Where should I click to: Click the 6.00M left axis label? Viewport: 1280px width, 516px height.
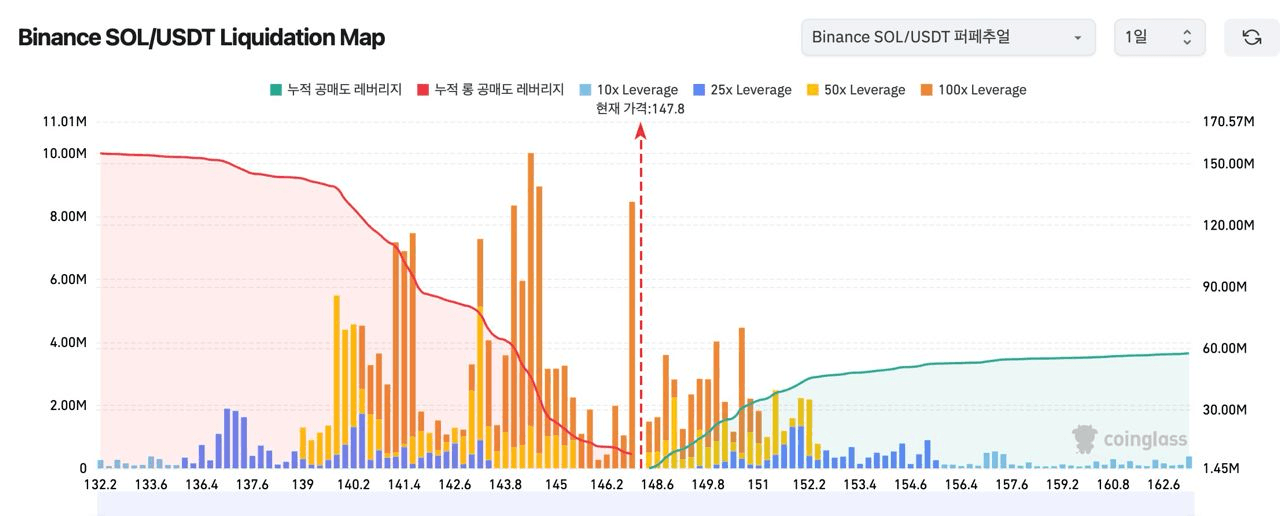pos(67,279)
